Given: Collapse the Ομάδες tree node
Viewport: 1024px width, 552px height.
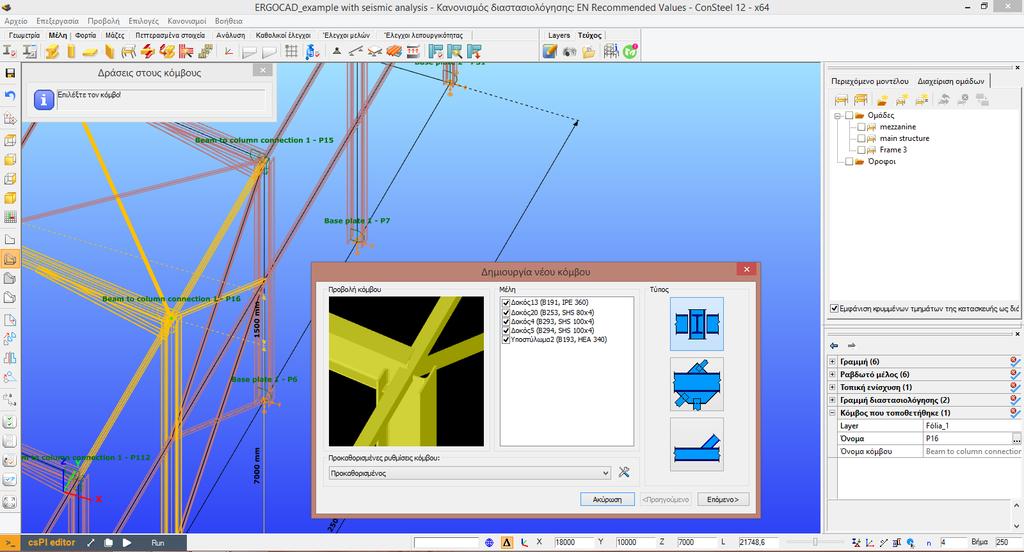Looking at the screenshot, I should coord(837,116).
